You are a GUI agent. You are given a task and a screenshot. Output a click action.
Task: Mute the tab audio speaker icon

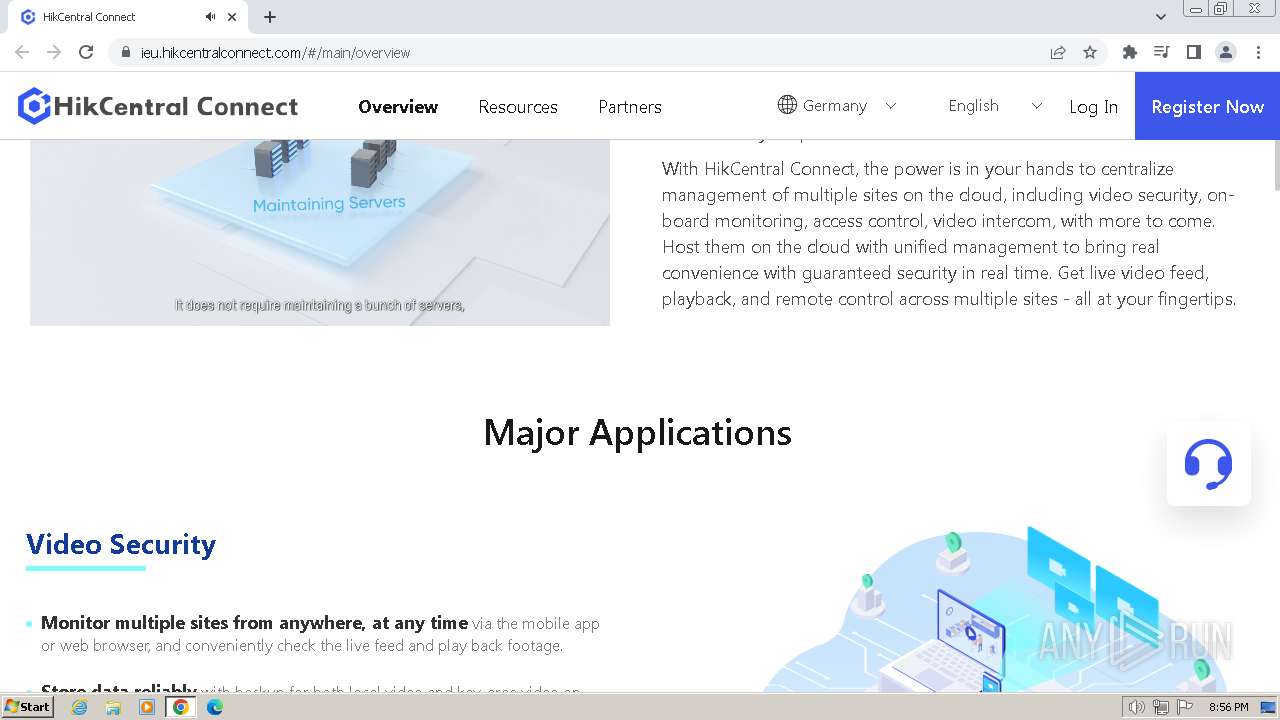(x=210, y=17)
